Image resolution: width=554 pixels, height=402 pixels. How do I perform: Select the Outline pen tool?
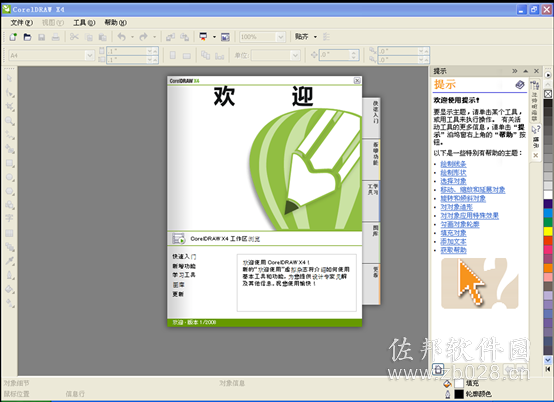pyautogui.click(x=10, y=275)
